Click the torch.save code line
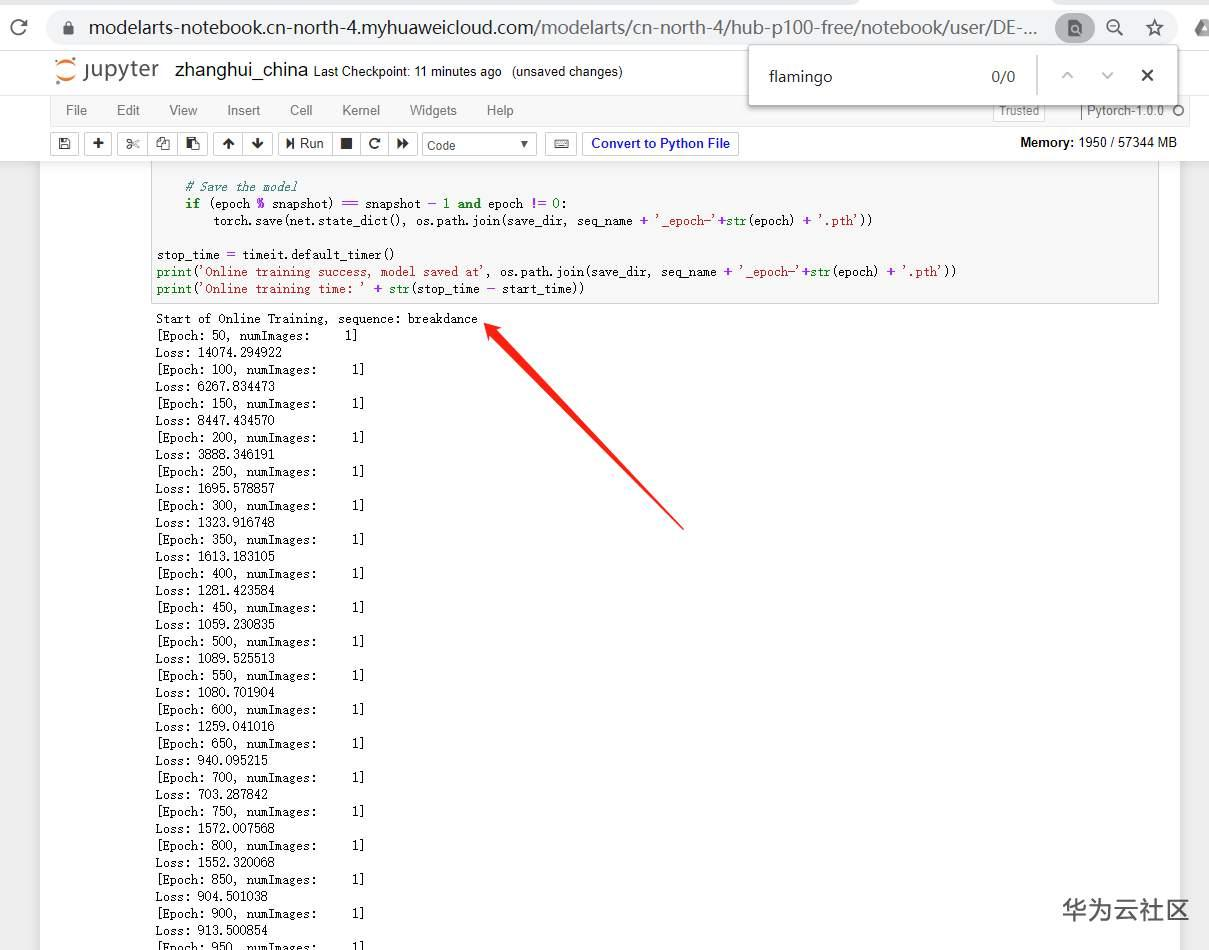 [543, 221]
